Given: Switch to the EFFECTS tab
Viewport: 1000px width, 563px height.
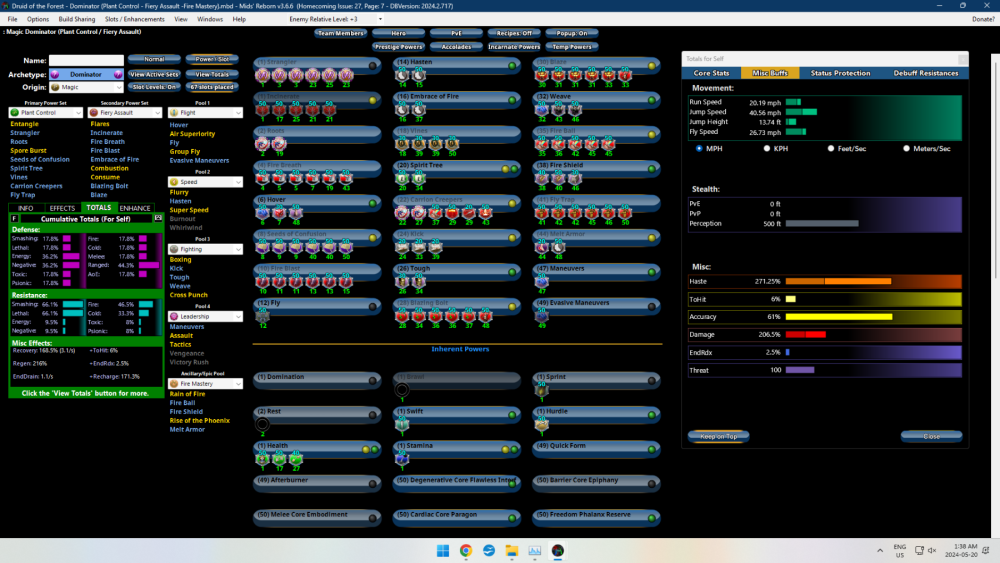Looking at the screenshot, I should click(62, 208).
